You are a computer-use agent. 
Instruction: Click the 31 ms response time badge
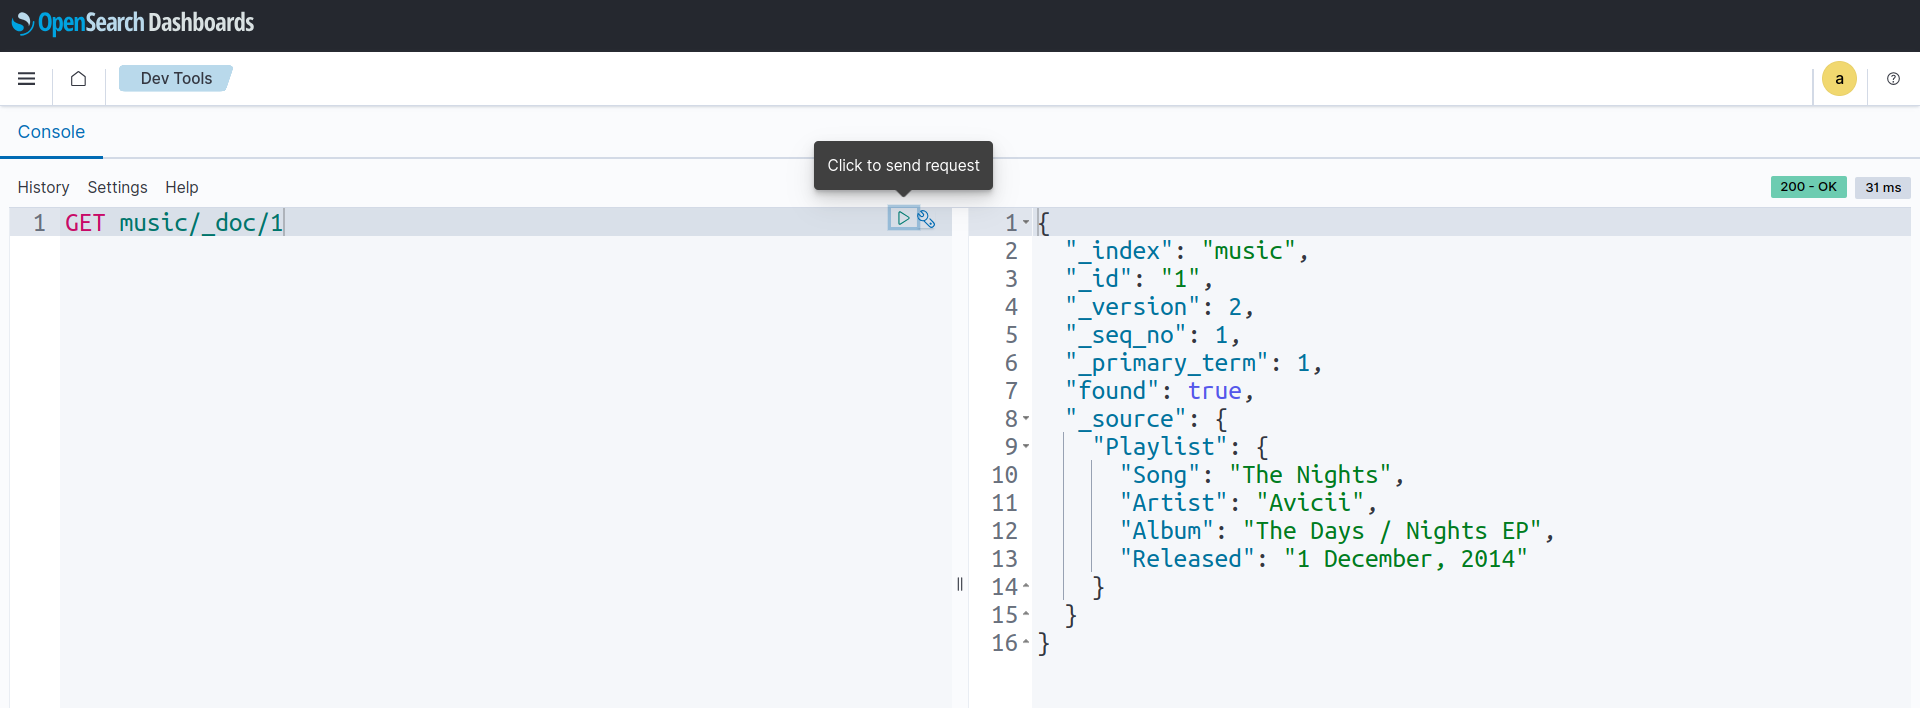[x=1882, y=188]
